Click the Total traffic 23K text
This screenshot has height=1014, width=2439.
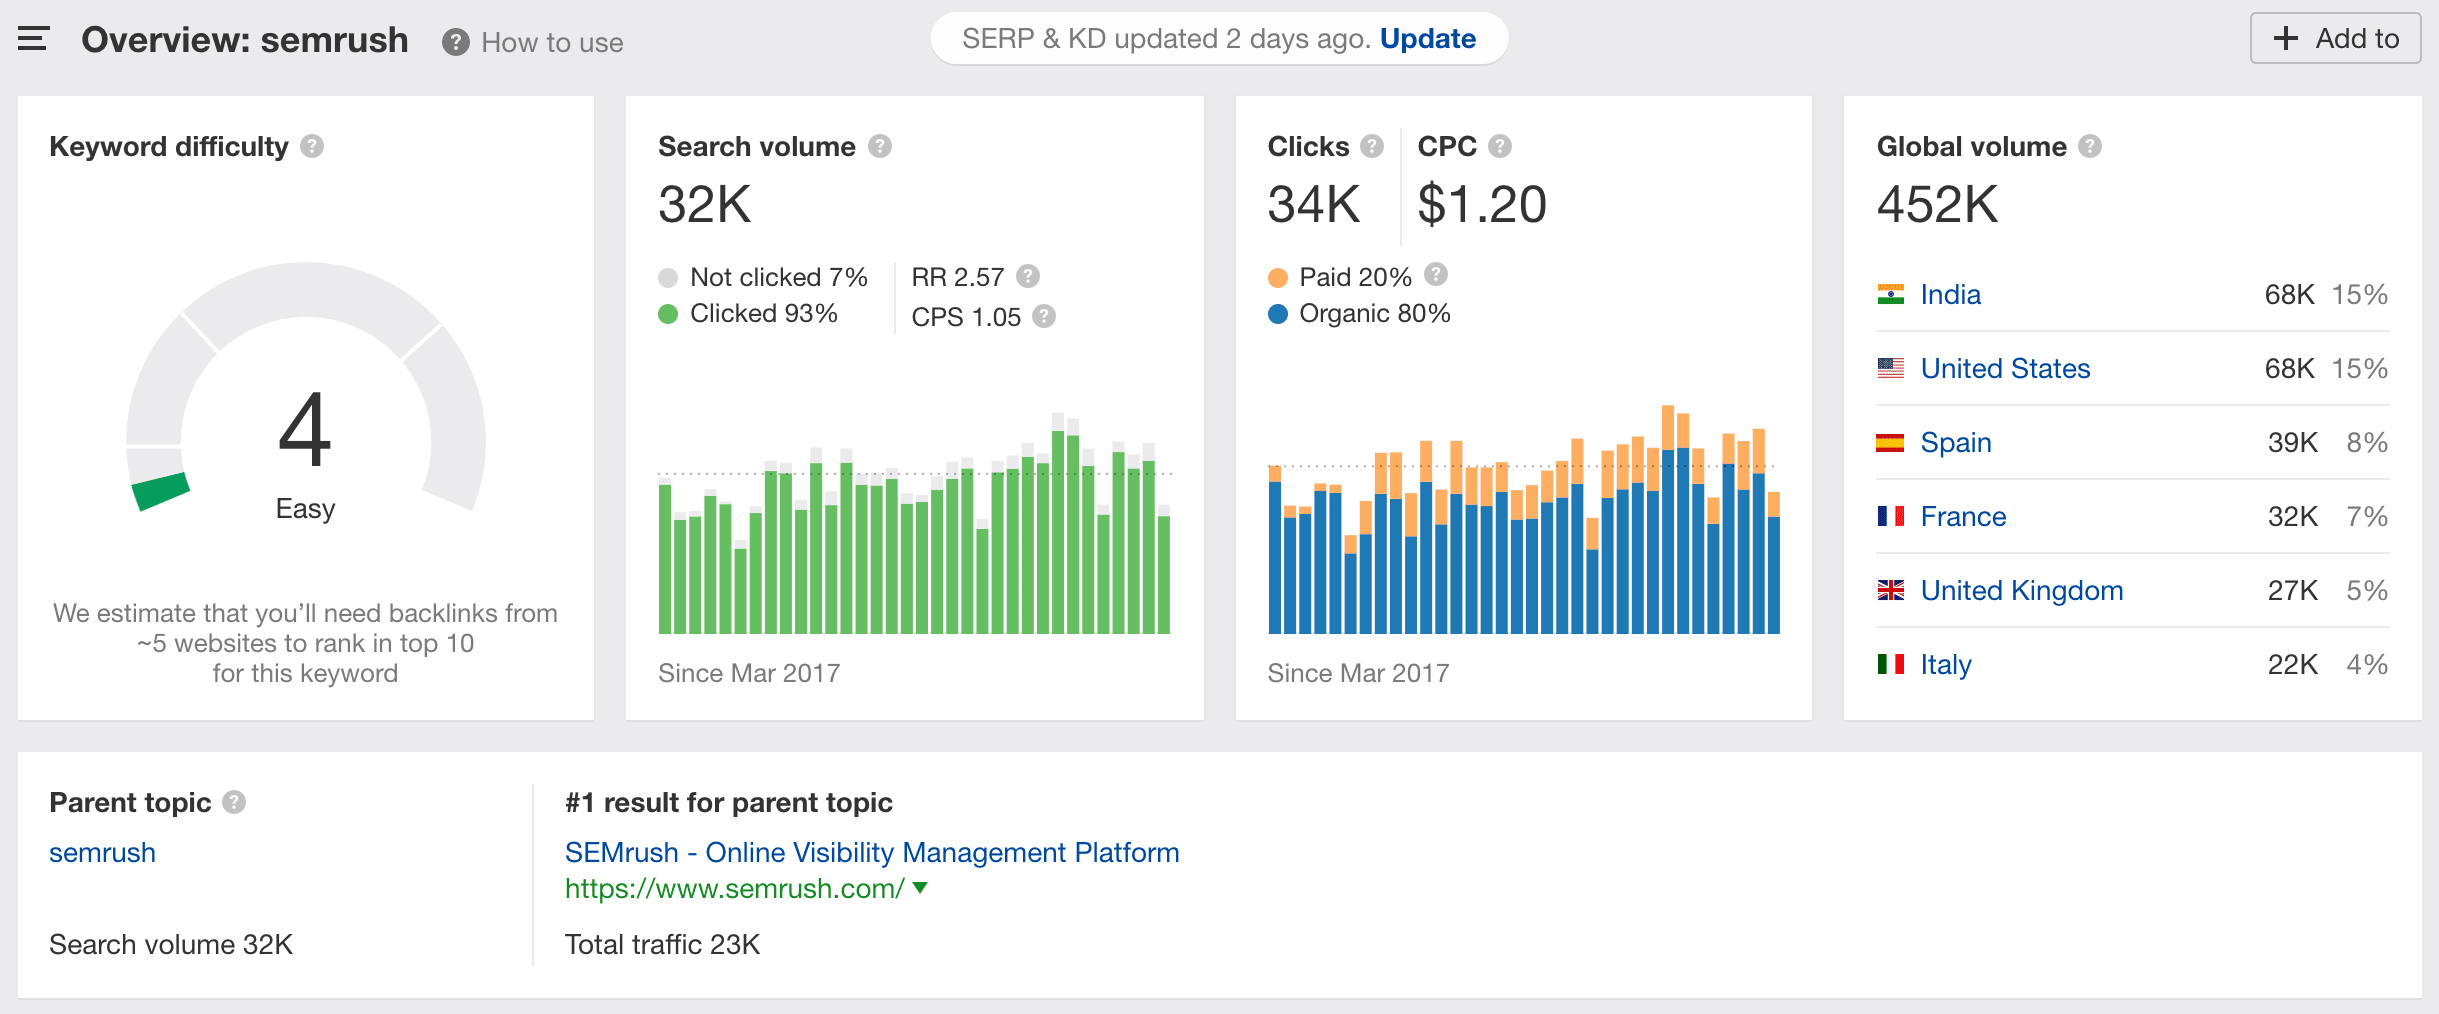click(662, 944)
